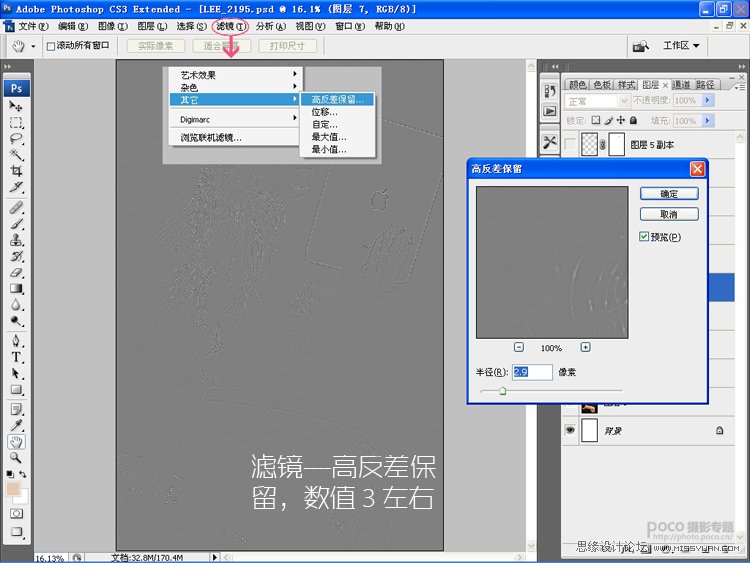Open the workspace dropdown
The width and height of the screenshot is (750, 563).
click(x=681, y=45)
